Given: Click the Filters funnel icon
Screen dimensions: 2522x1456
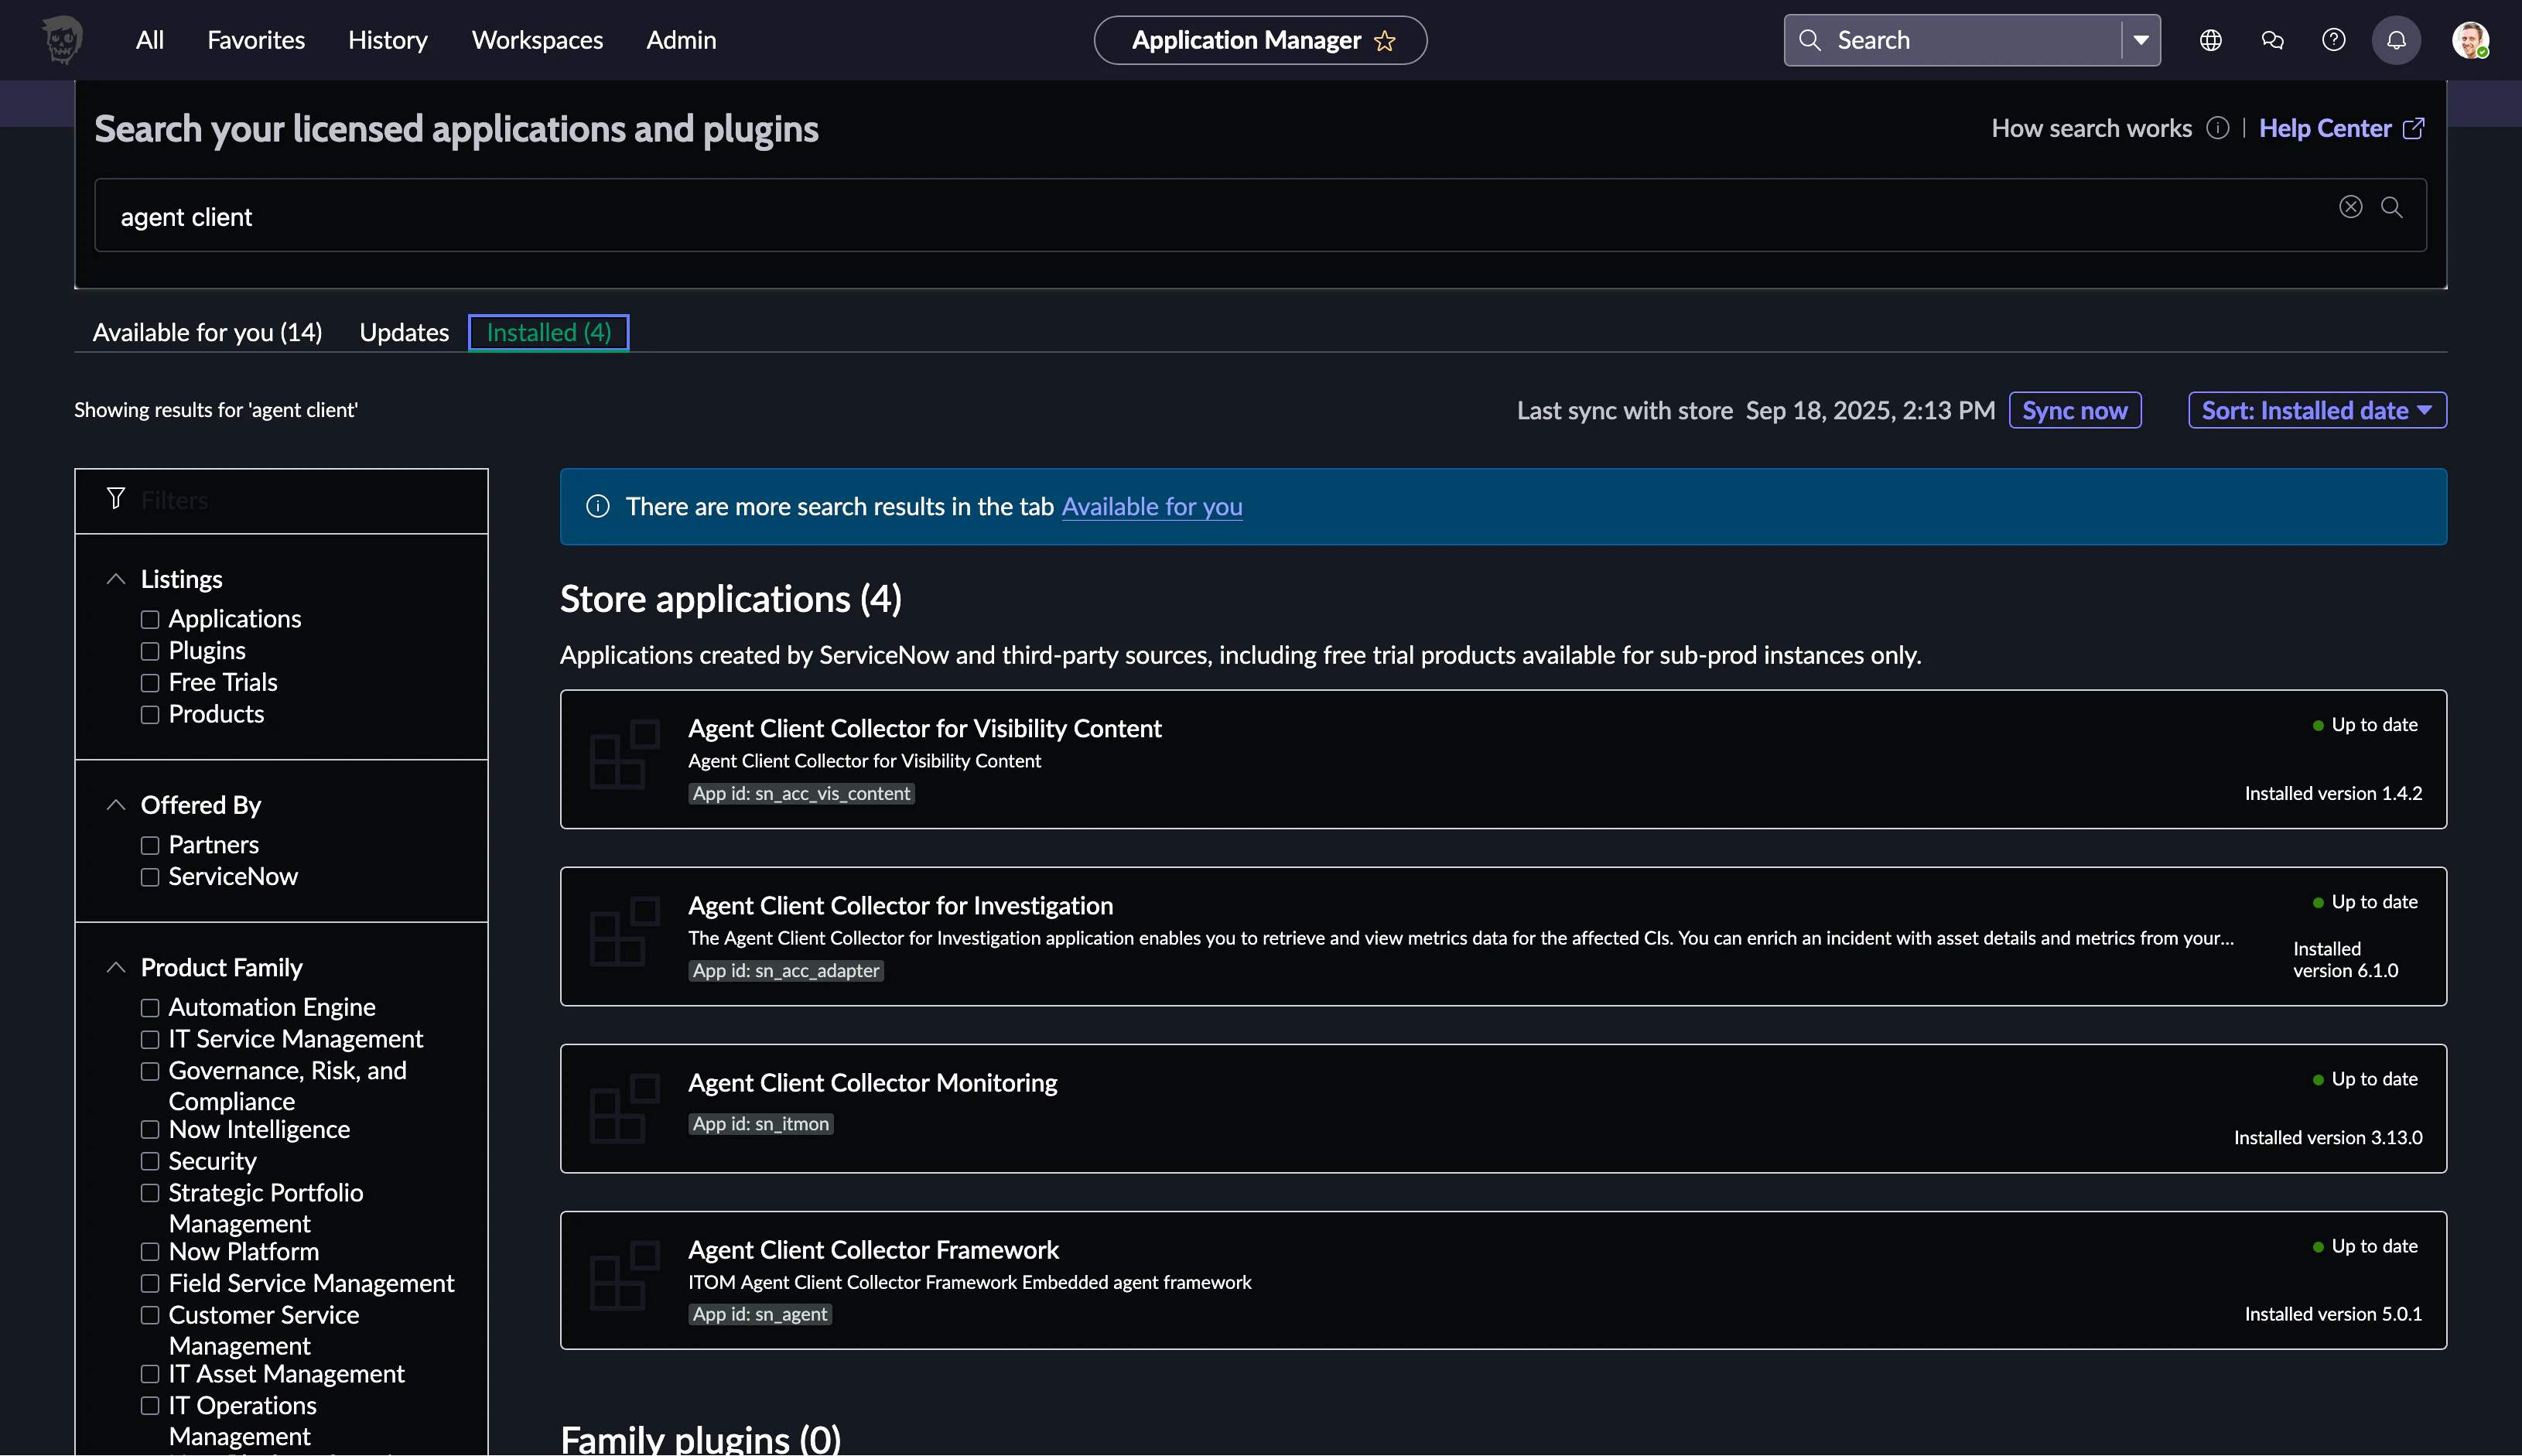Looking at the screenshot, I should tap(116, 498).
